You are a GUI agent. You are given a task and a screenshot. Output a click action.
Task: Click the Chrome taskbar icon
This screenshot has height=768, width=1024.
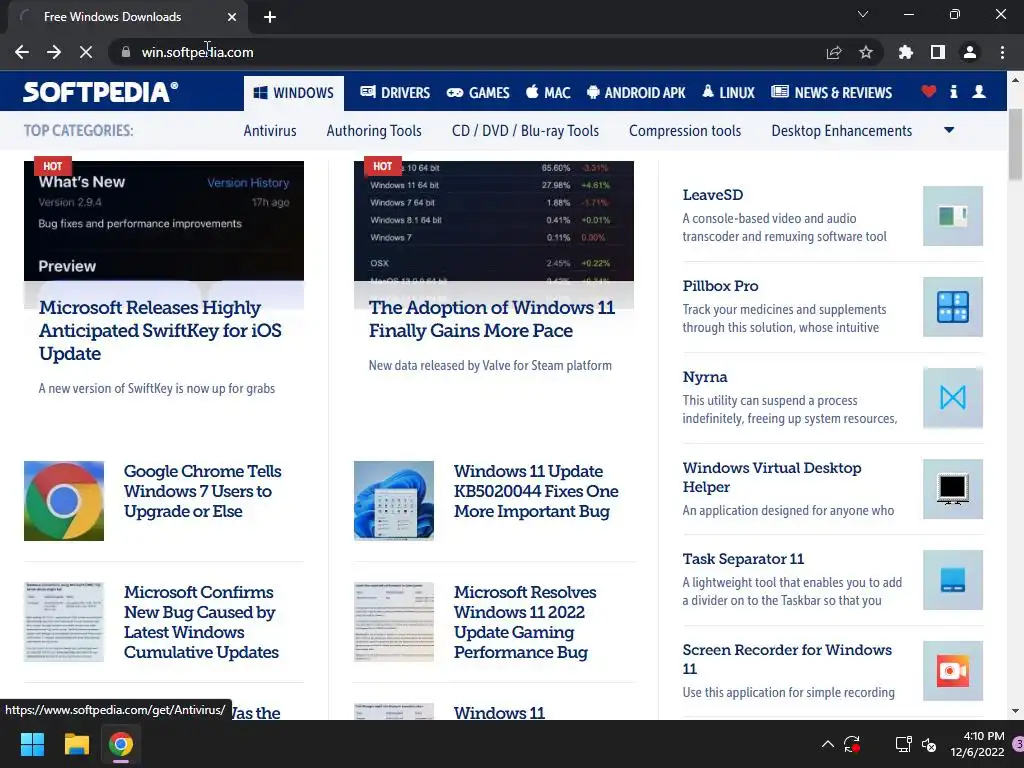121,744
